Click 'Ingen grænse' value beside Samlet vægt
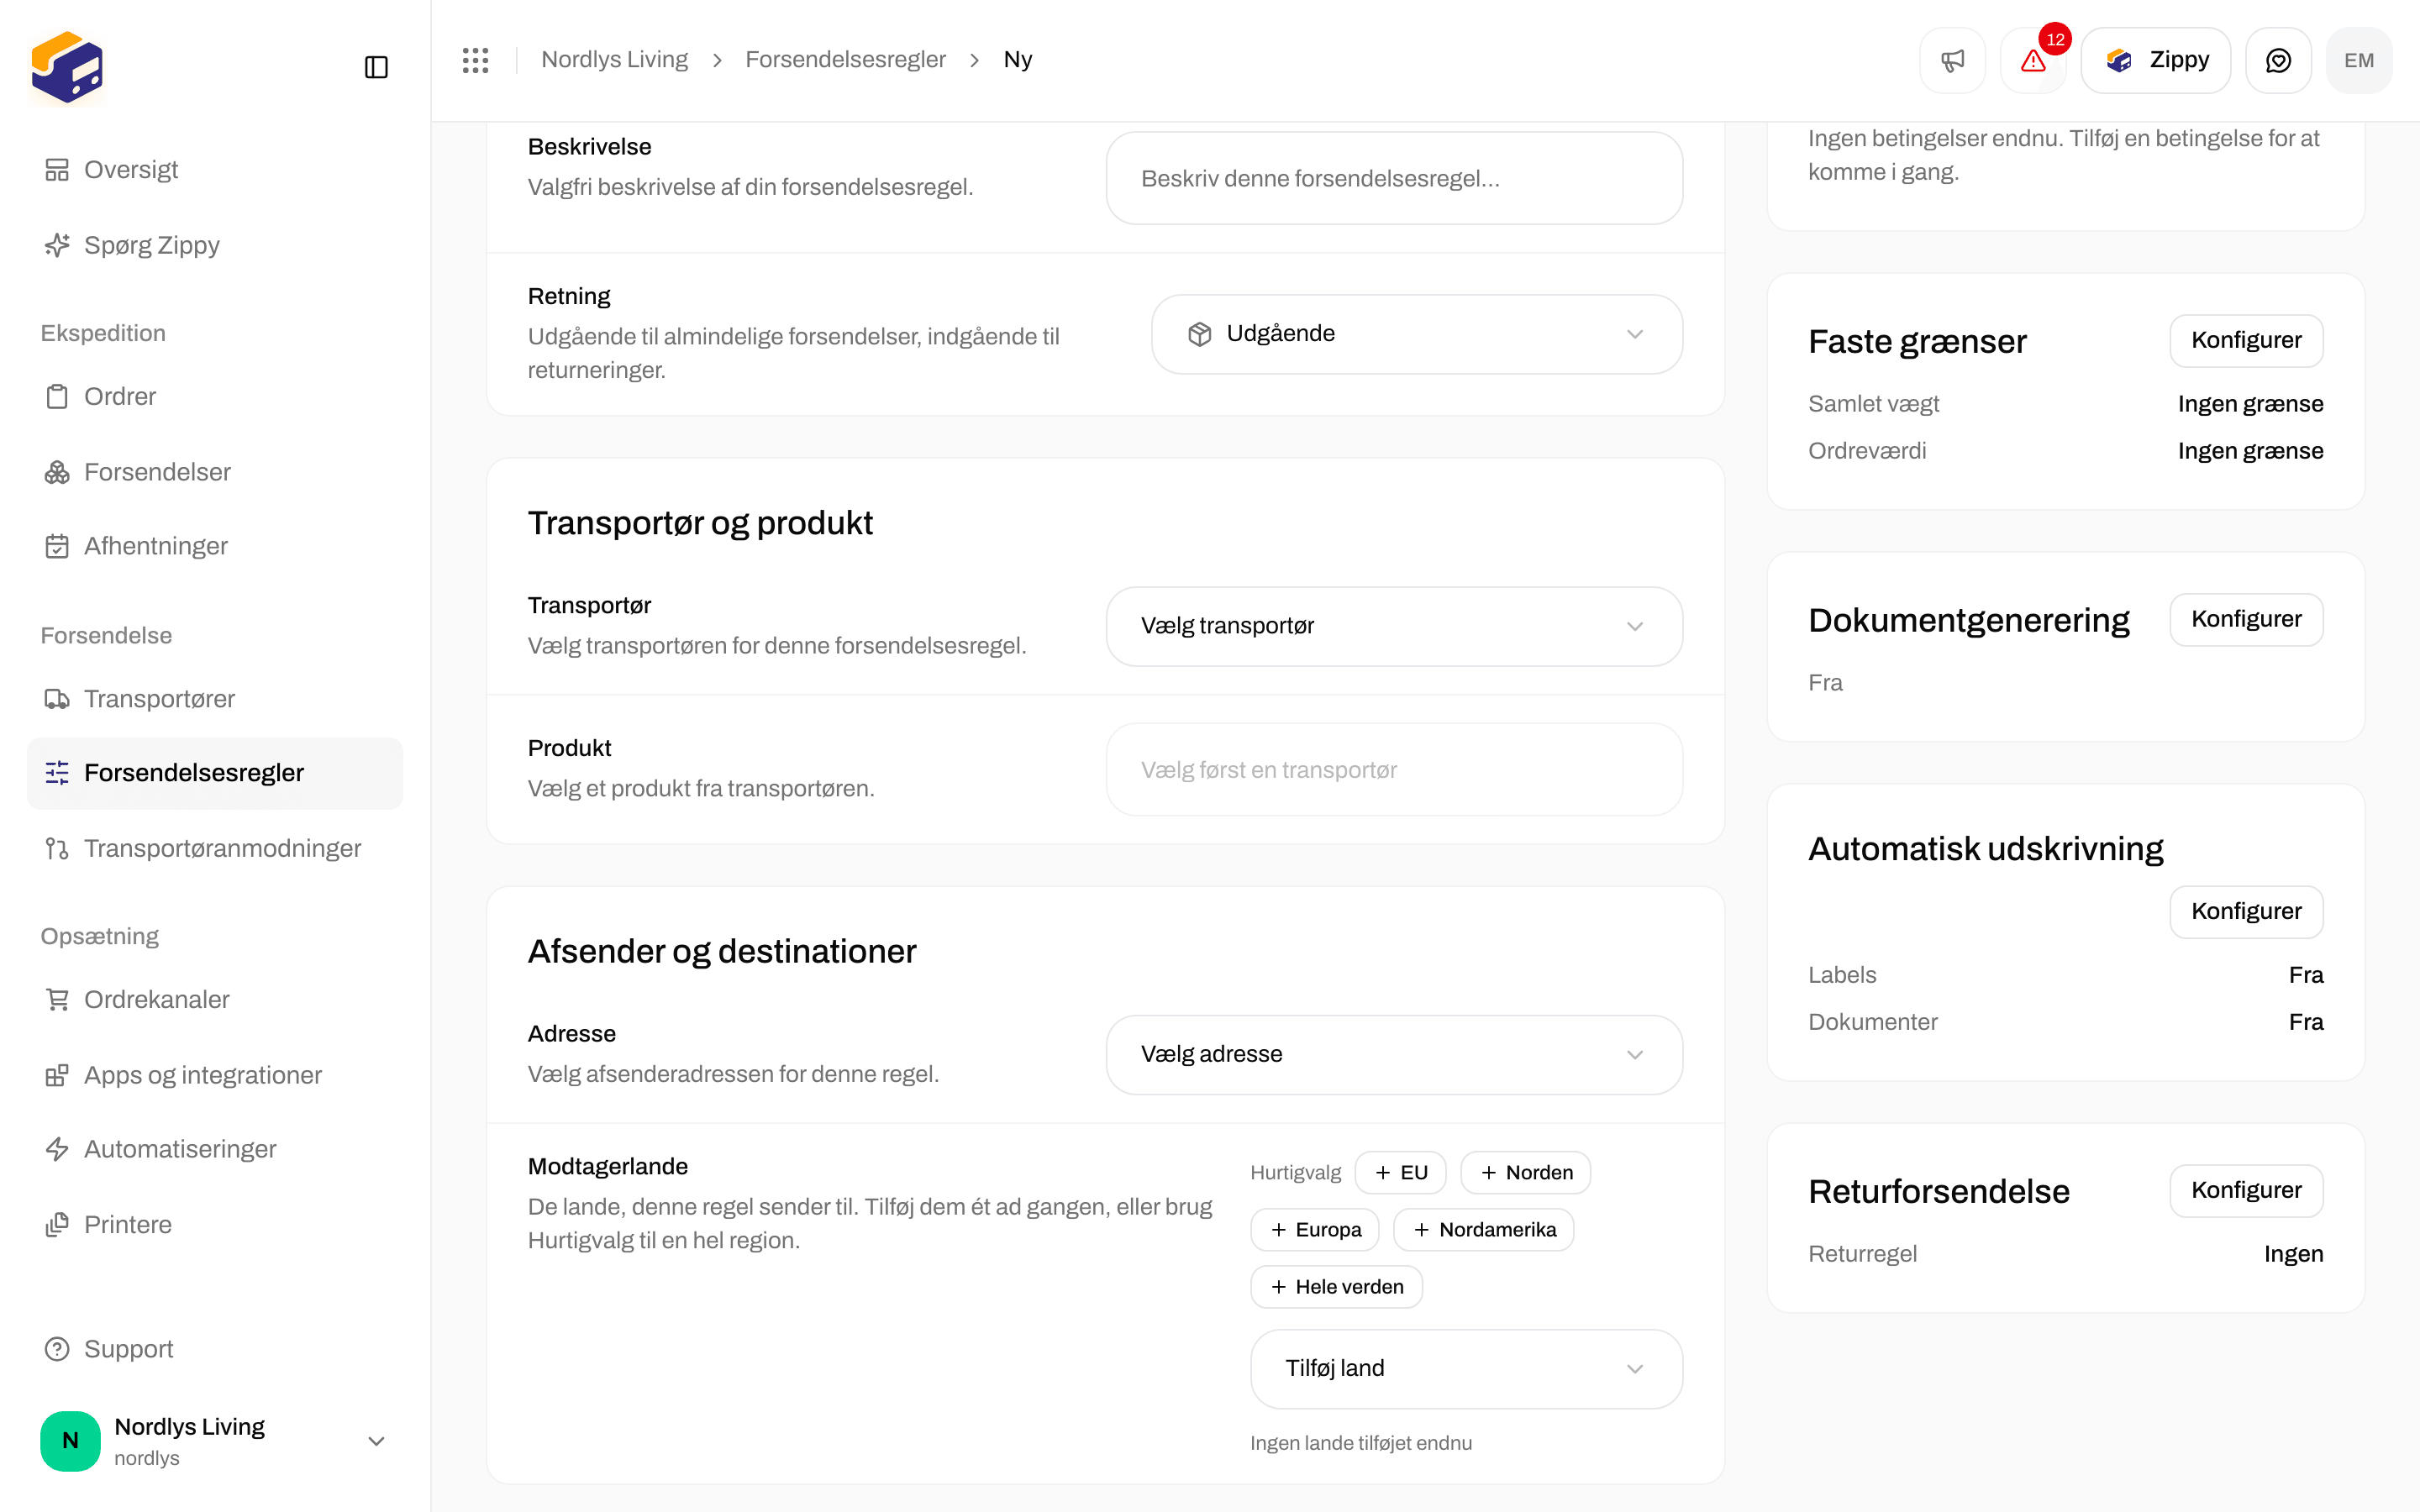Viewport: 2420px width, 1512px height. coord(2250,404)
